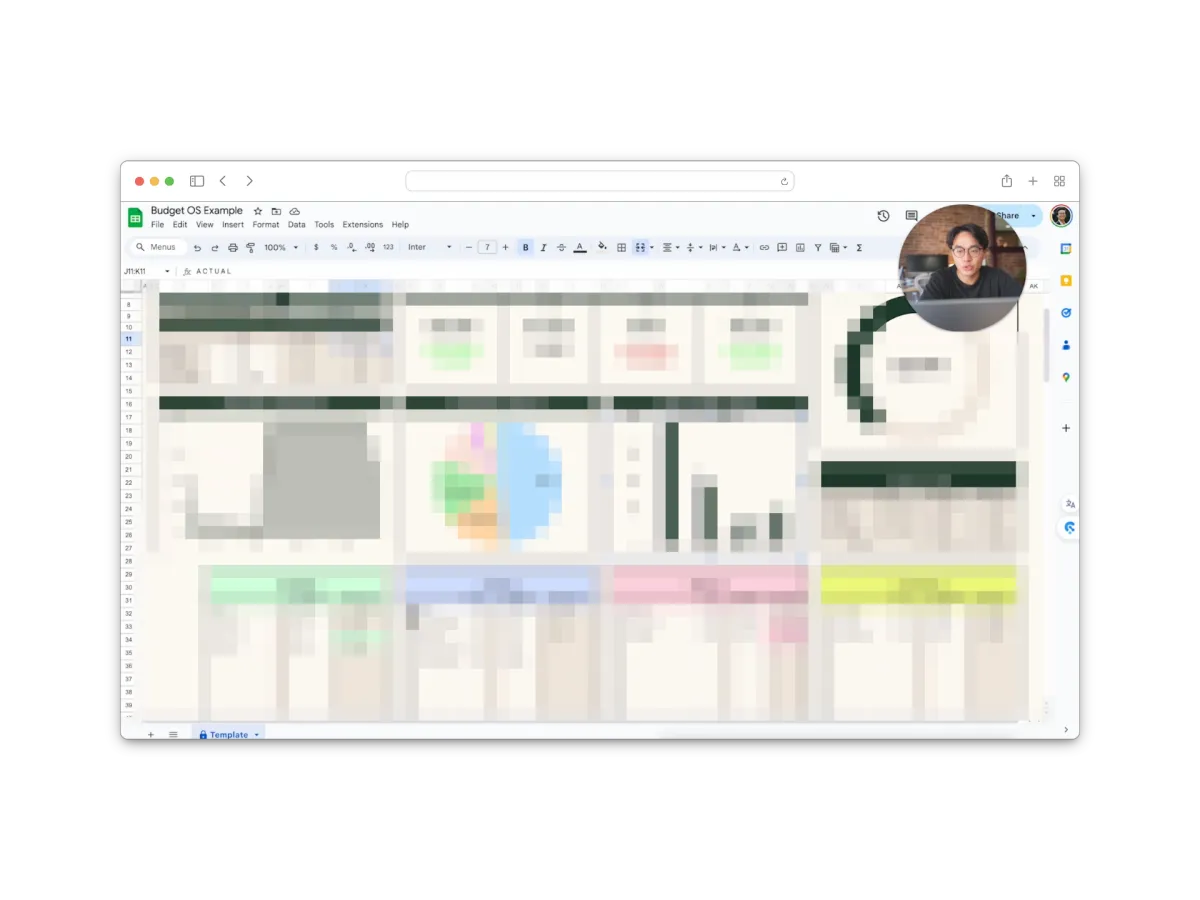This screenshot has width=1200, height=900.
Task: Open the Inter font dropdown
Action: (x=430, y=247)
